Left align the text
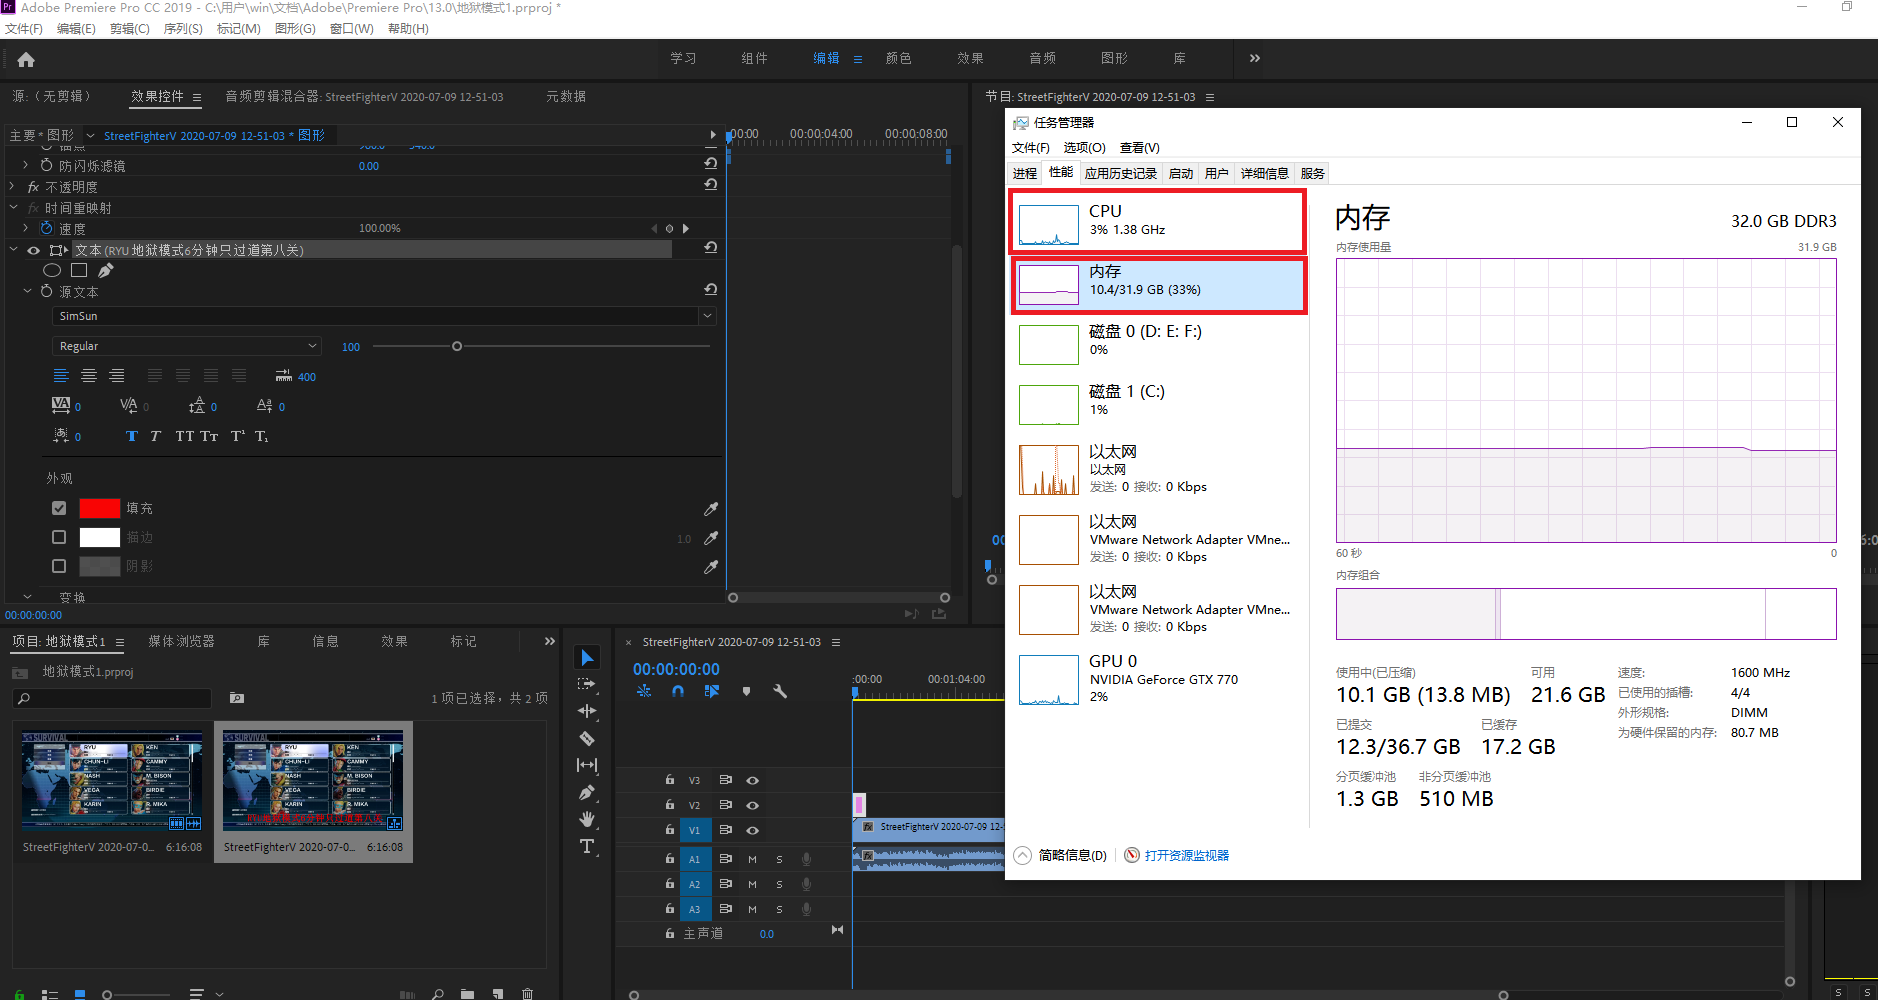 click(61, 376)
